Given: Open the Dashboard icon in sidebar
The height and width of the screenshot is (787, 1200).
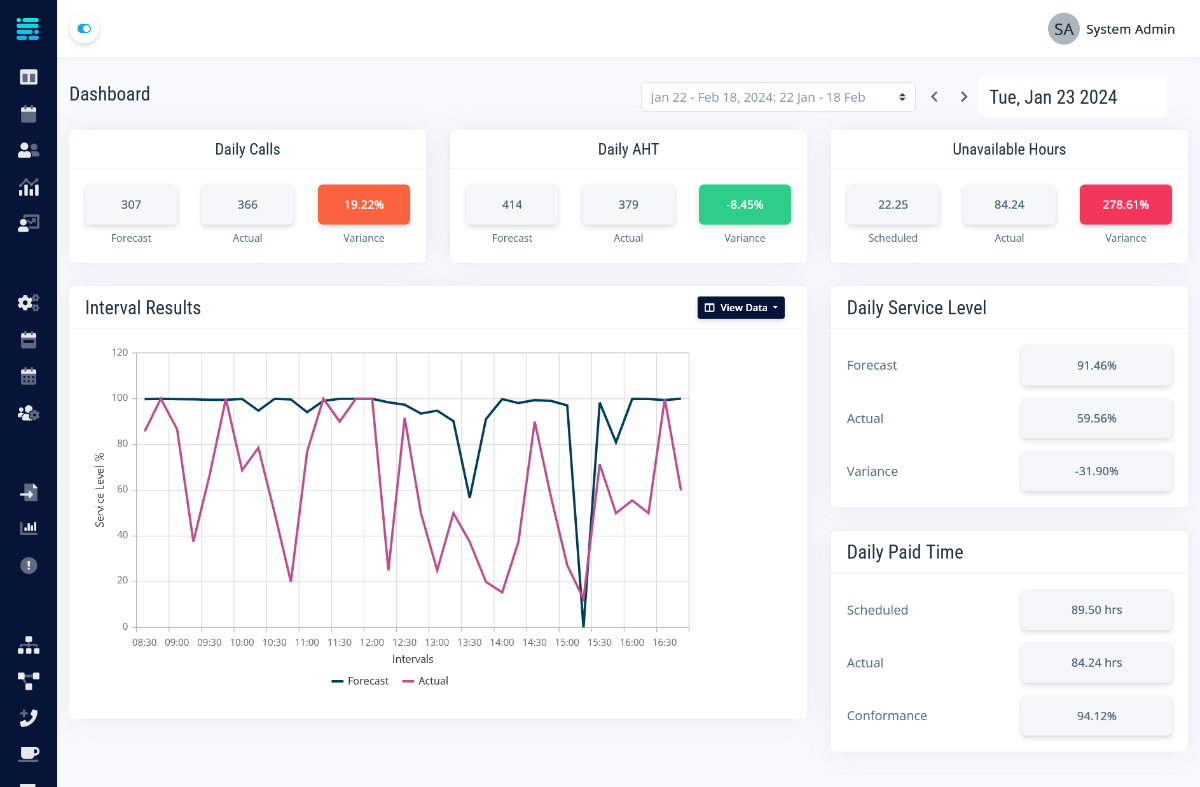Looking at the screenshot, I should pos(28,76).
